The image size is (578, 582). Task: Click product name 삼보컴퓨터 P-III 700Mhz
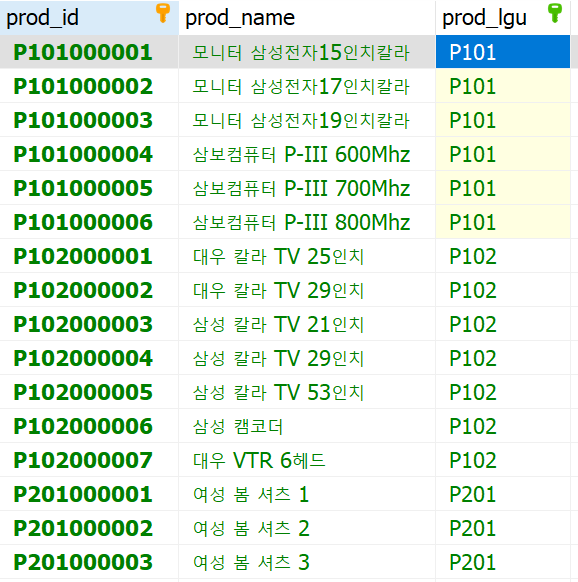(301, 188)
